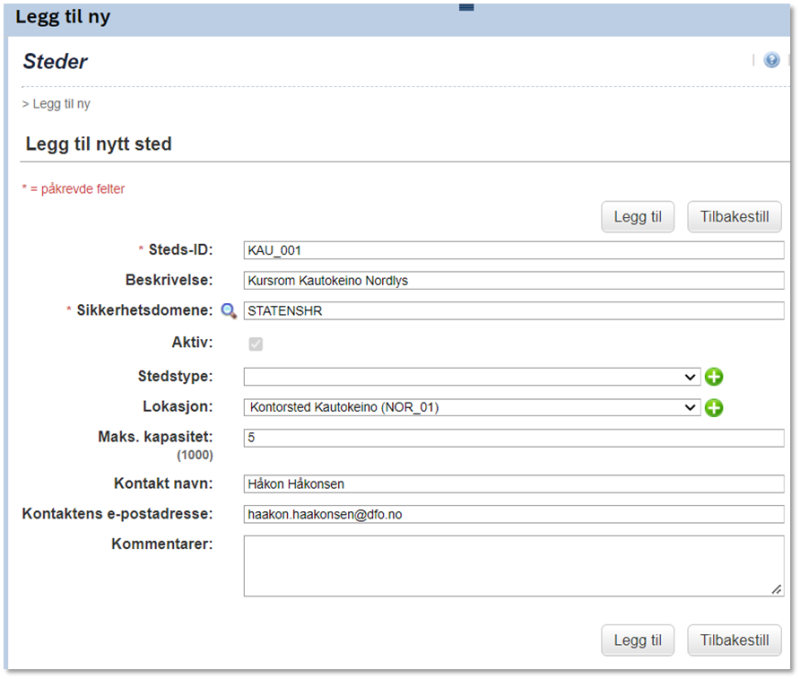800x679 pixels.
Task: Click the Kontaktens e-postadresse field
Action: click(x=514, y=514)
